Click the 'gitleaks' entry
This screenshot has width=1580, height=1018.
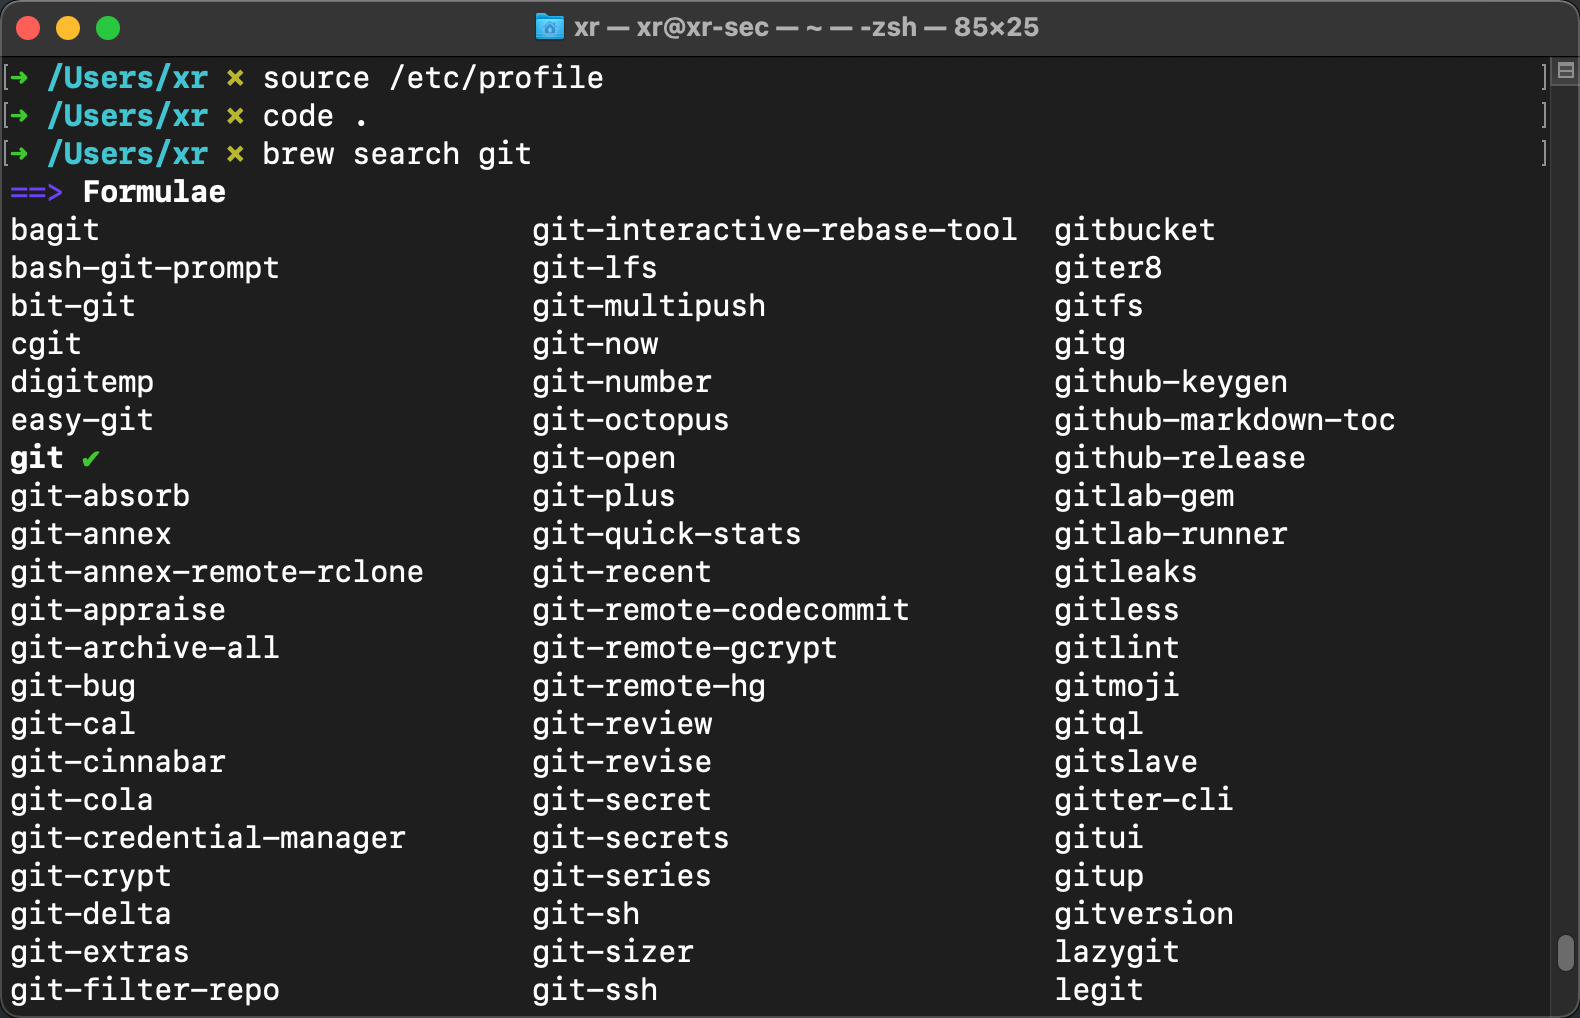point(1126,572)
